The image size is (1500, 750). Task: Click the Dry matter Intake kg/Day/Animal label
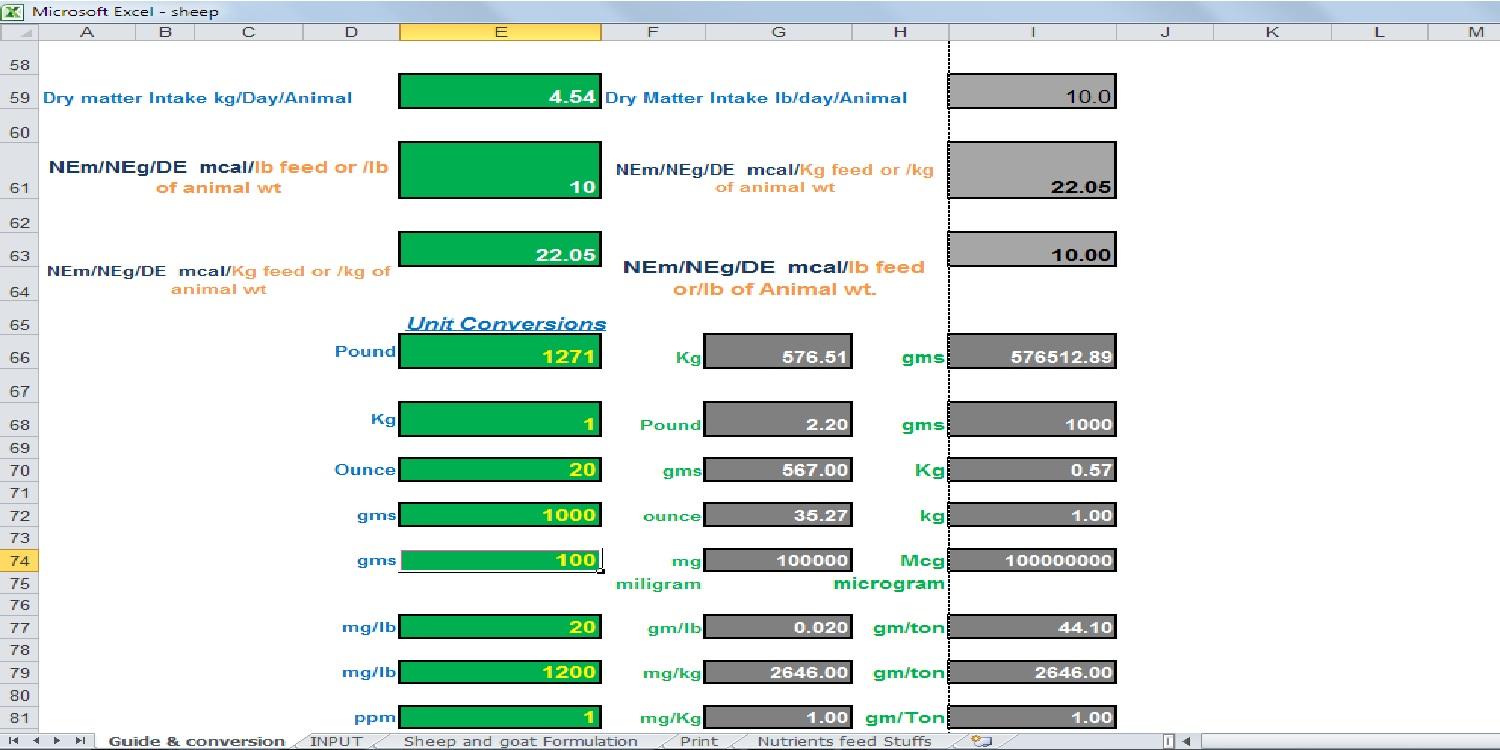pyautogui.click(x=198, y=98)
